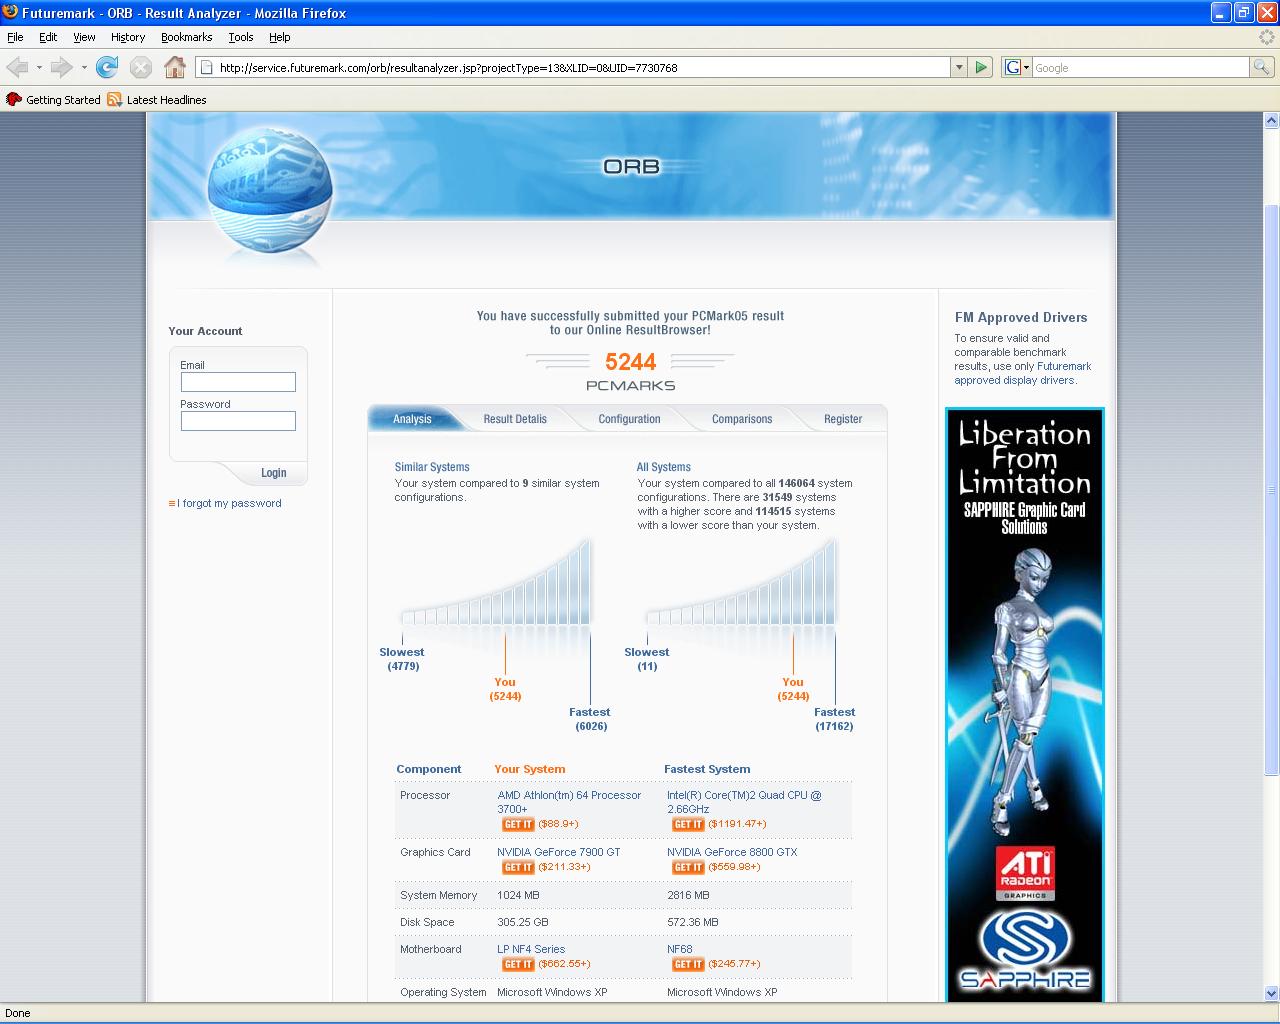The width and height of the screenshot is (1280, 1024).
Task: Click GET IT for LP NF4 Series
Action: coord(518,964)
